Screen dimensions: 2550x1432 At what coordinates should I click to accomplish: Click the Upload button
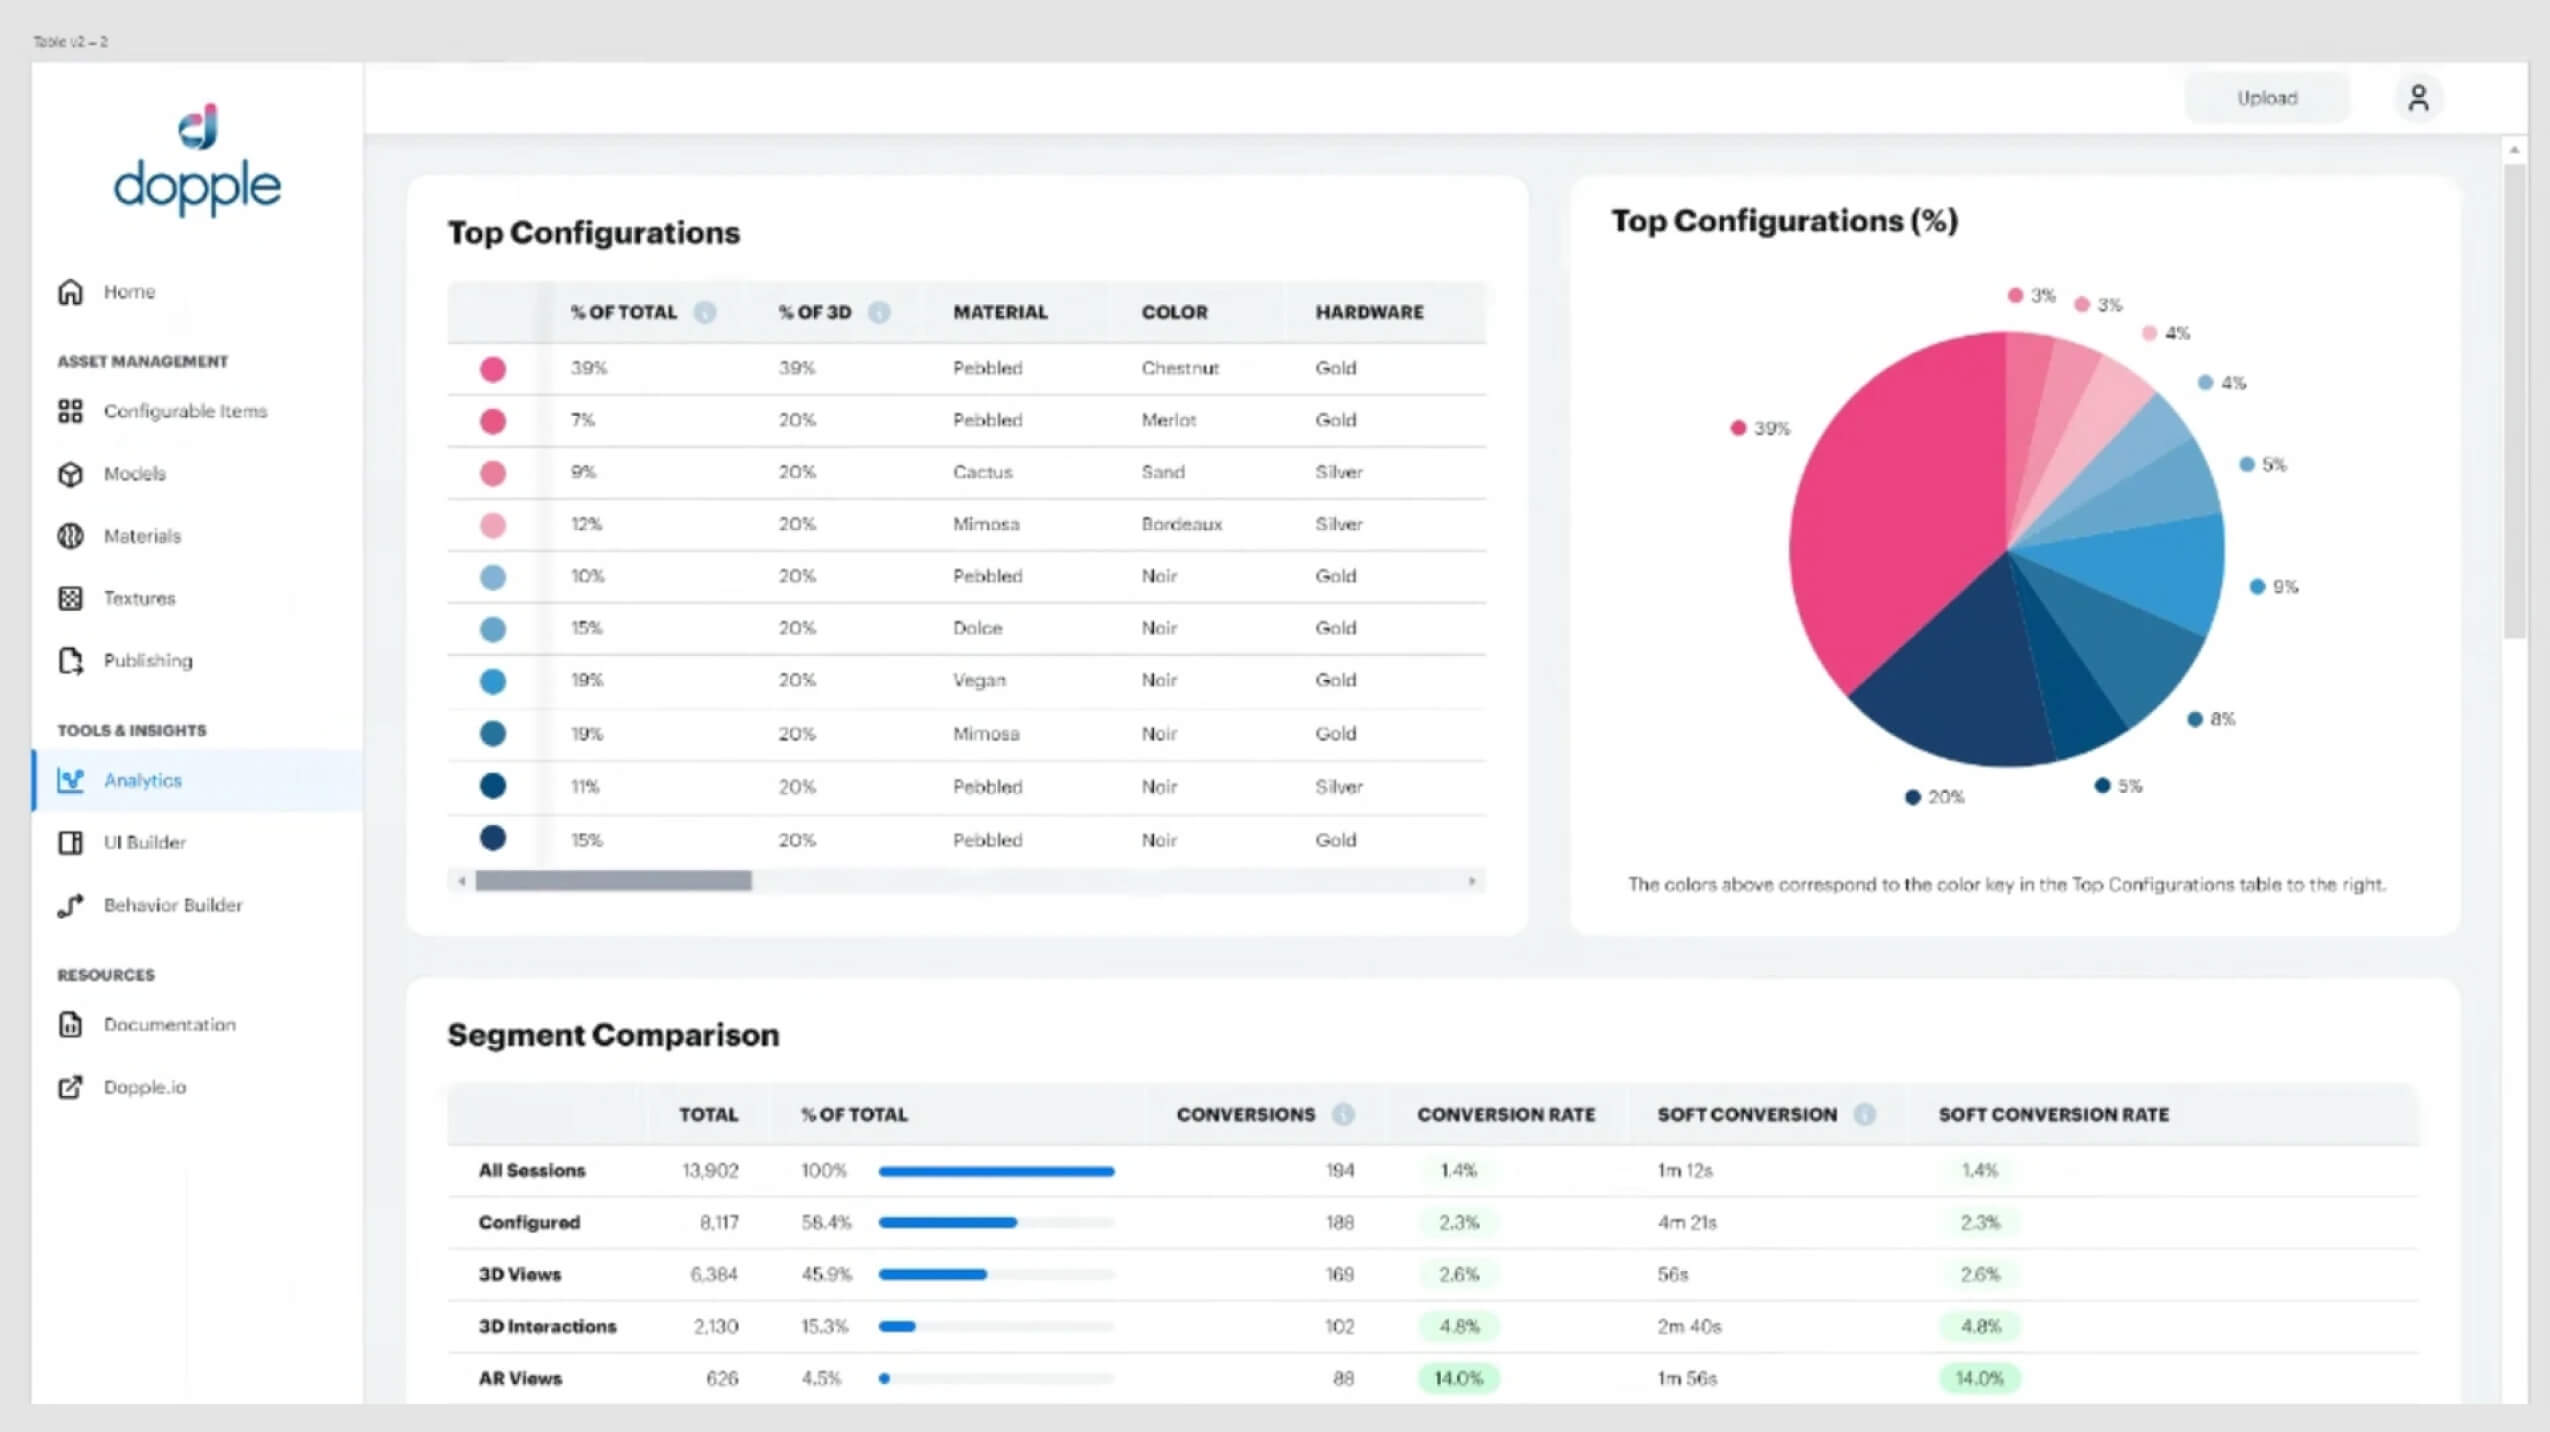[x=2267, y=98]
